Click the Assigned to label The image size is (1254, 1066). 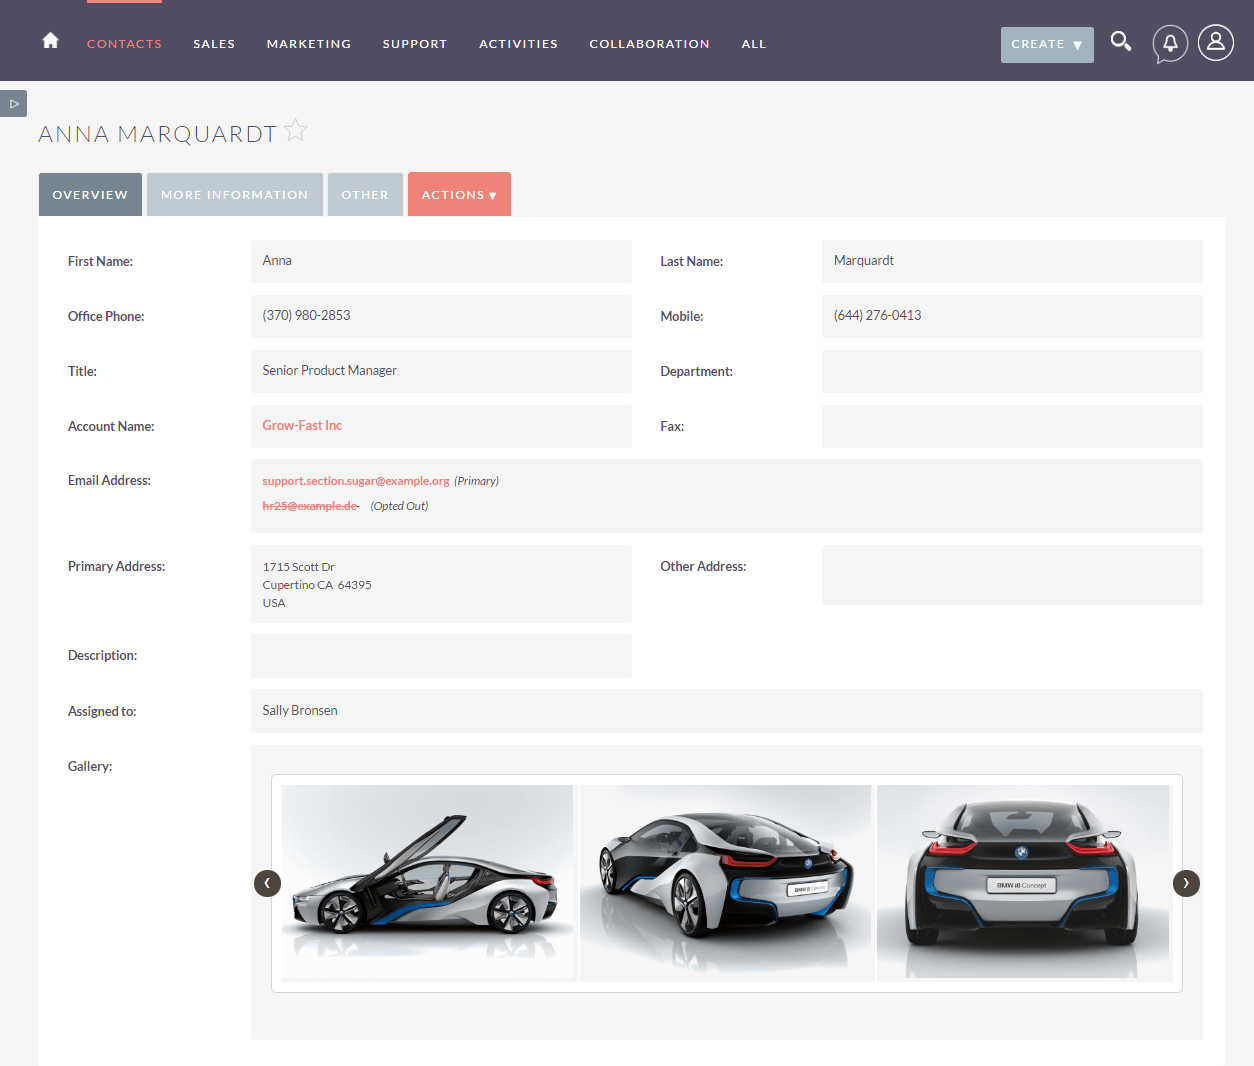pos(102,712)
